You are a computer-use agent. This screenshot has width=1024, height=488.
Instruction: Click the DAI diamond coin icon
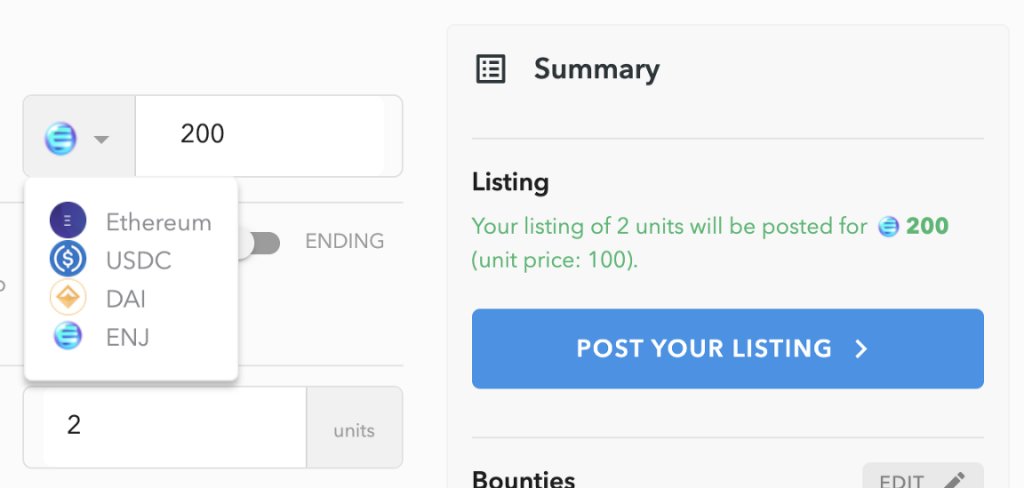pos(68,298)
